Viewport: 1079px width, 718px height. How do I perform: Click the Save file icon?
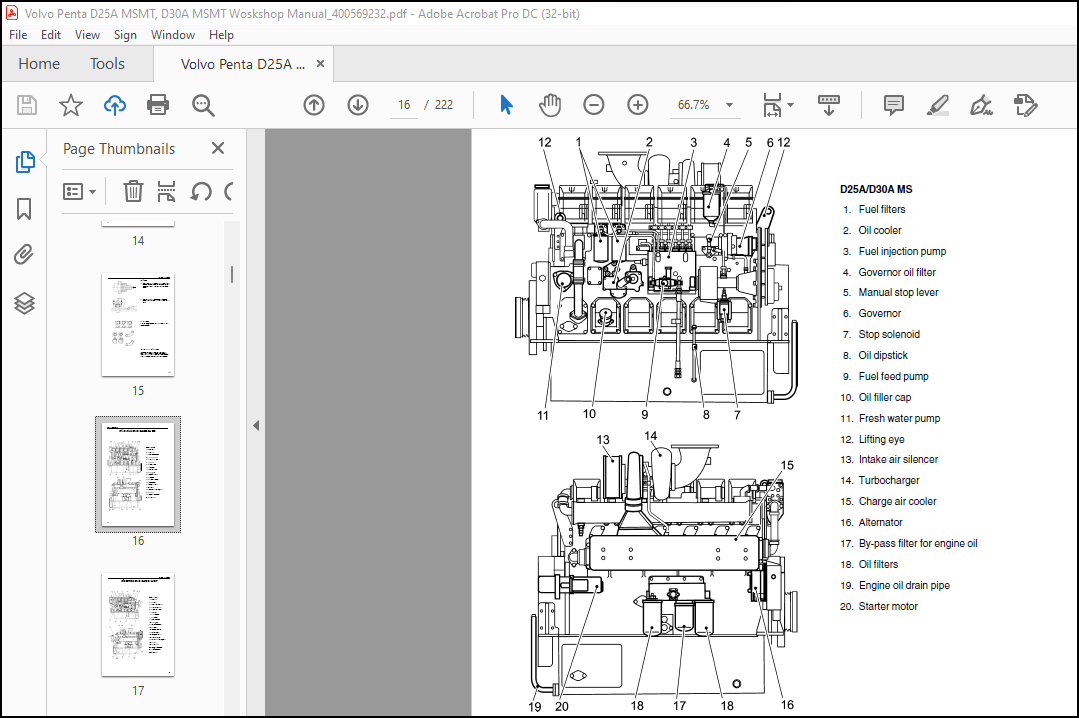pyautogui.click(x=27, y=105)
